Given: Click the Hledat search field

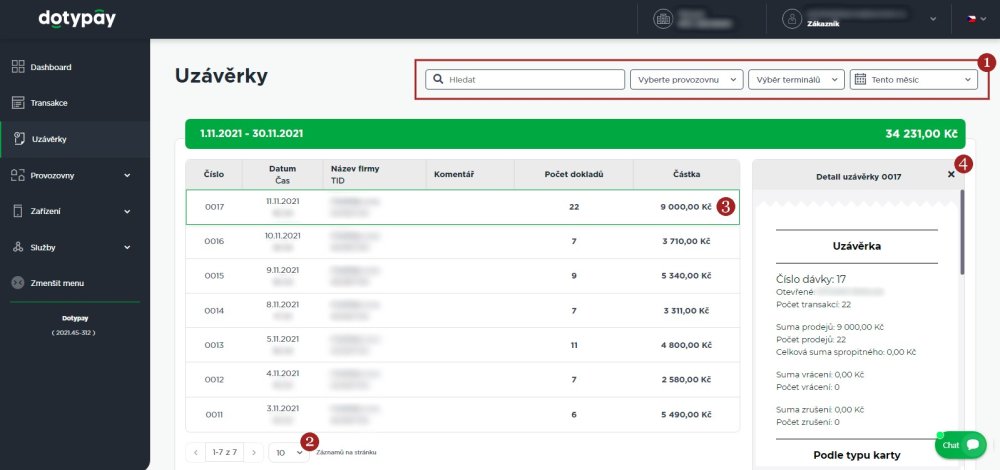Looking at the screenshot, I should (x=525, y=80).
